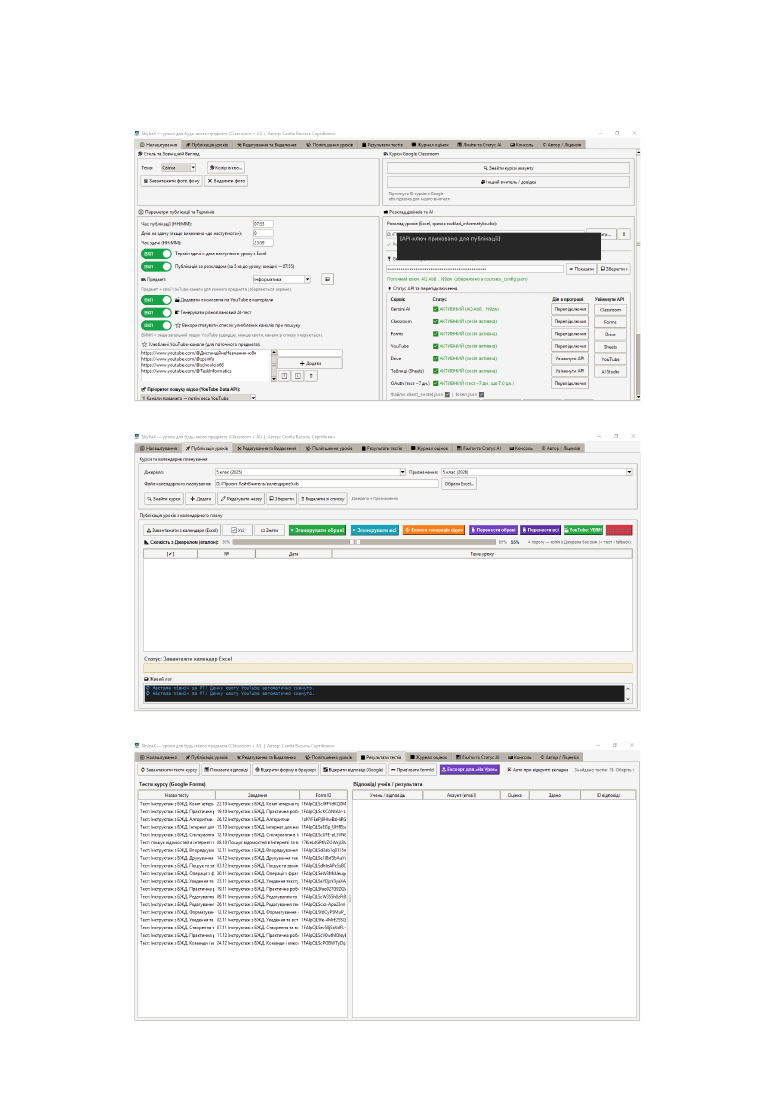Click Відкрити відповіді (Google) button
Viewport: 774px width, 1094px height.
pyautogui.click(x=353, y=770)
